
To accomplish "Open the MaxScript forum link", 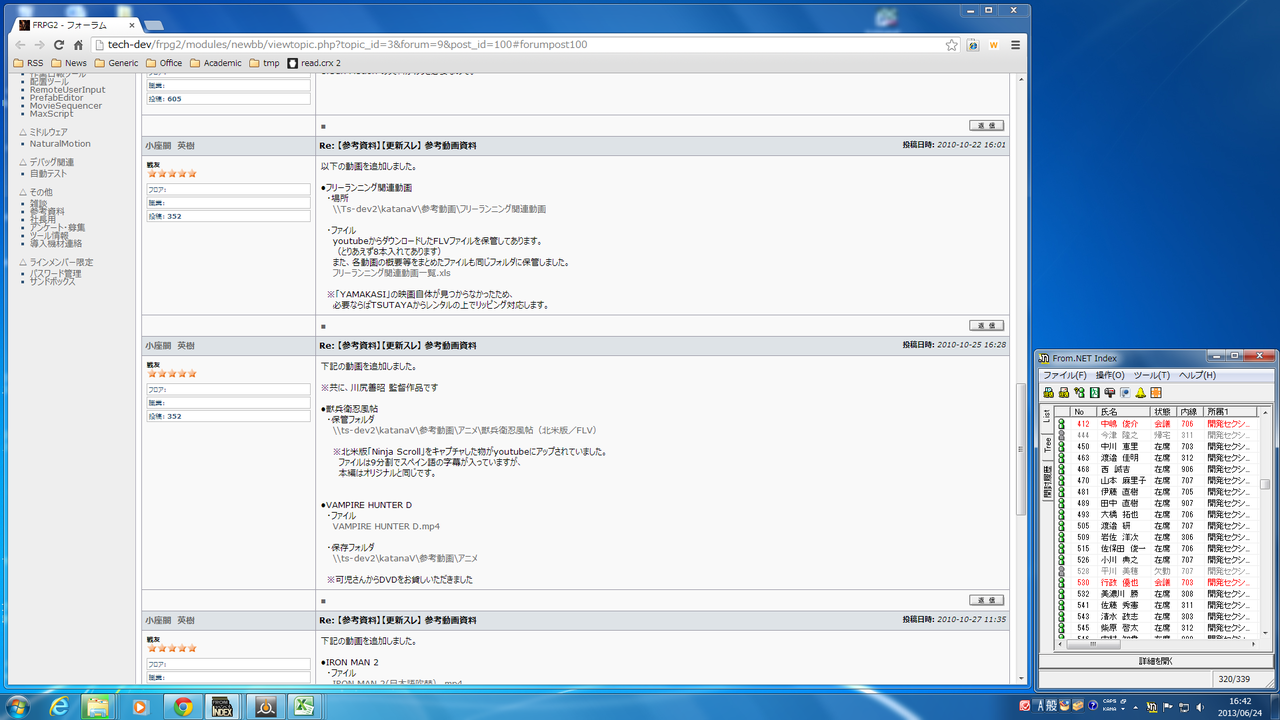I will [52, 114].
